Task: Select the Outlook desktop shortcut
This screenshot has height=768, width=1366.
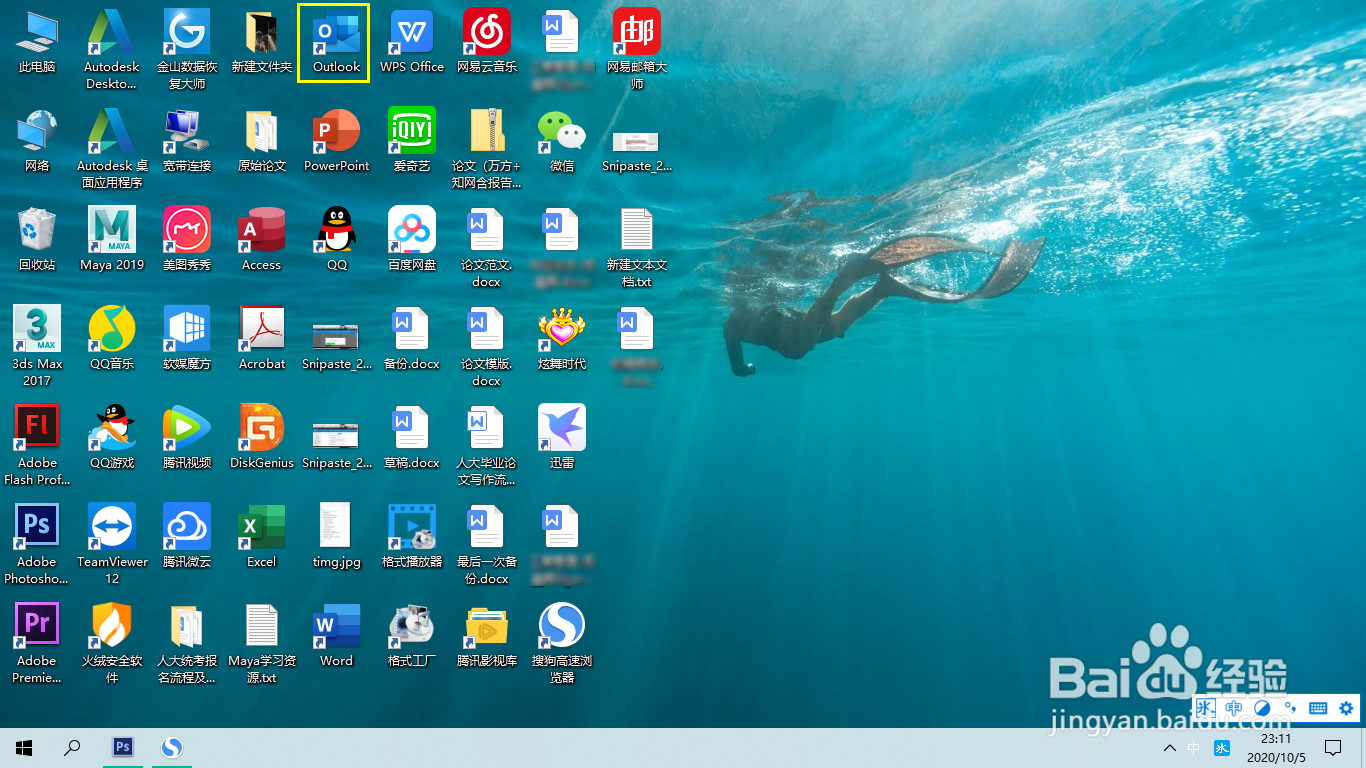Action: pyautogui.click(x=336, y=42)
